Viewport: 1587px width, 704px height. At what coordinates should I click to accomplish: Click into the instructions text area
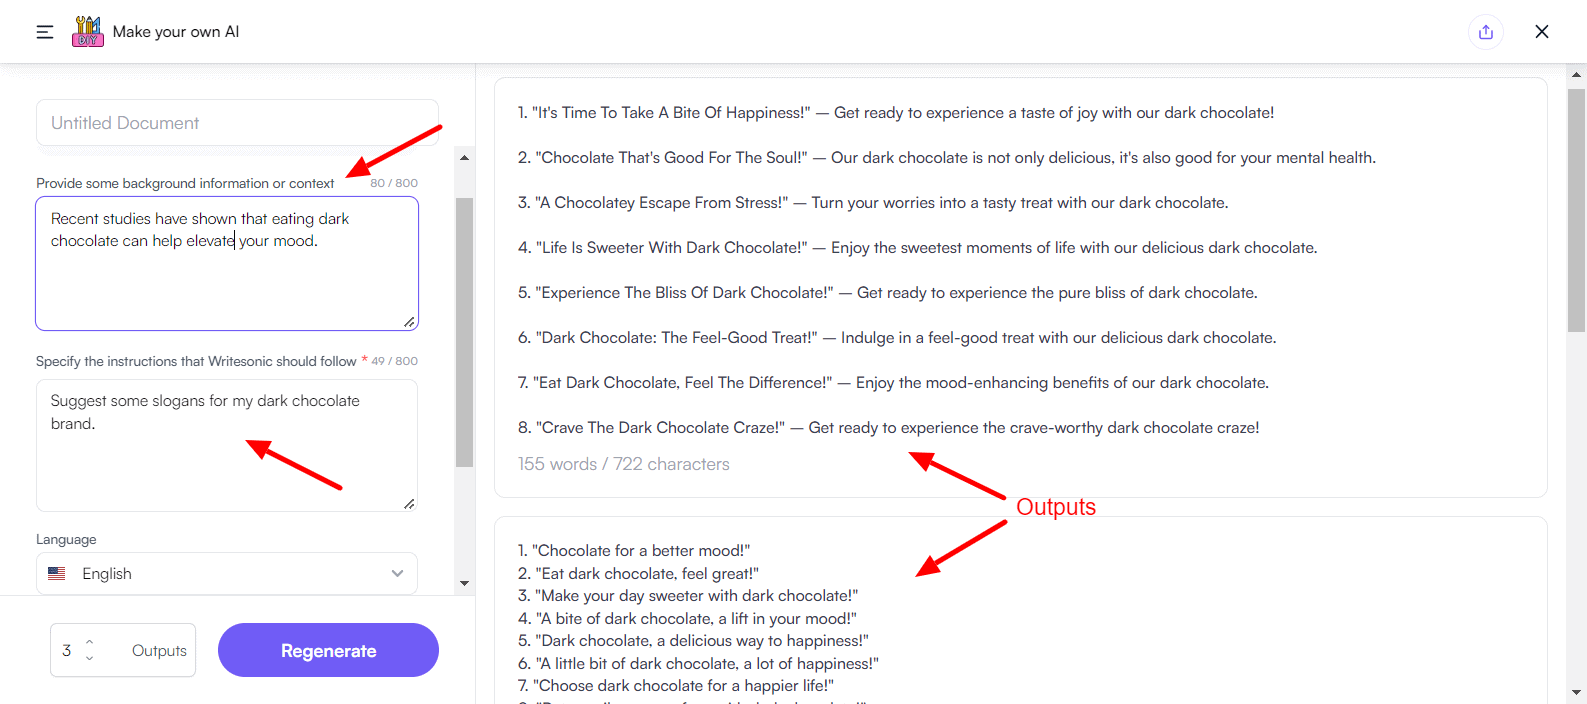click(227, 445)
